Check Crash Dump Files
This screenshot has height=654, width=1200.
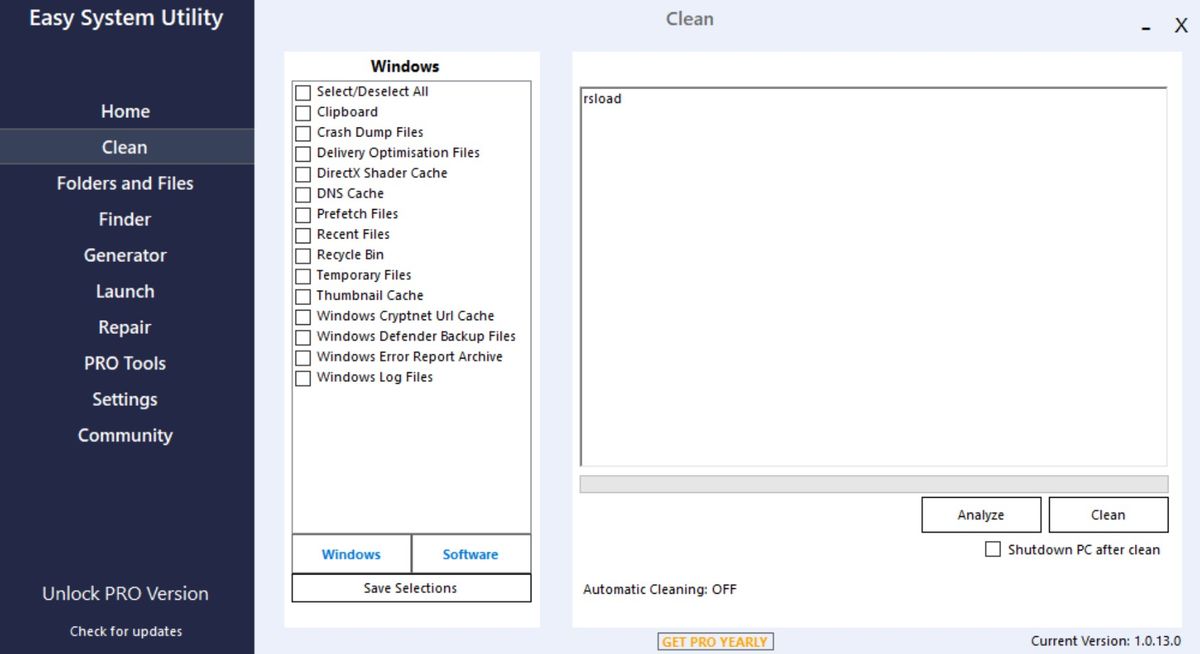click(x=304, y=132)
